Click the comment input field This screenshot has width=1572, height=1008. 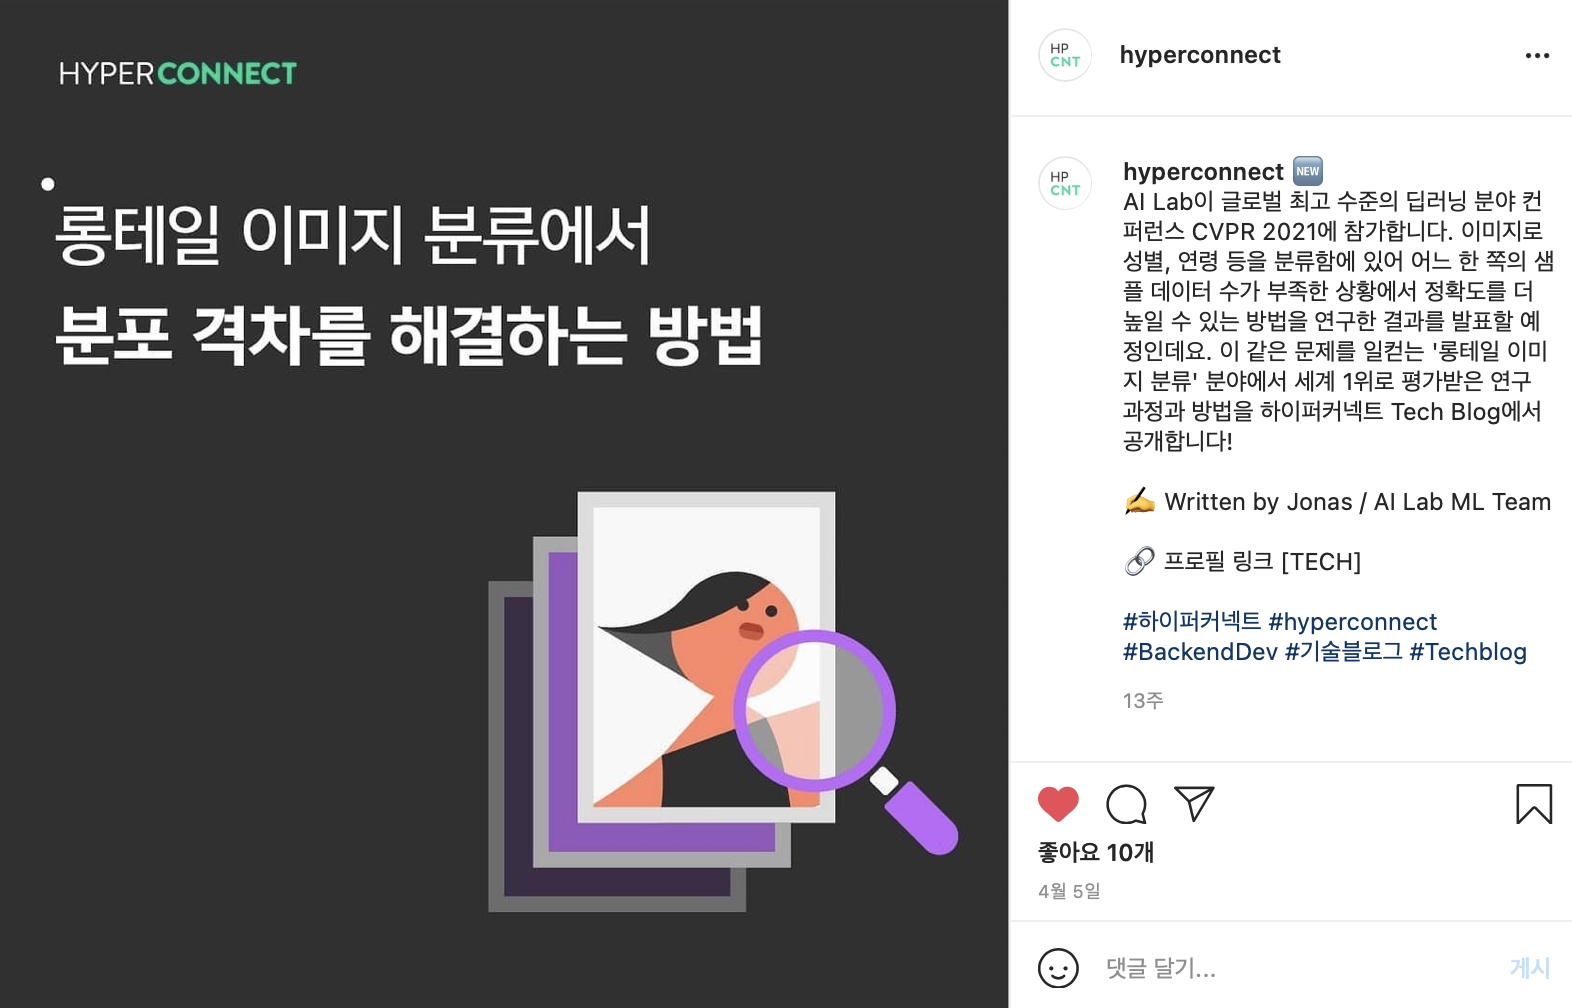pos(1300,968)
